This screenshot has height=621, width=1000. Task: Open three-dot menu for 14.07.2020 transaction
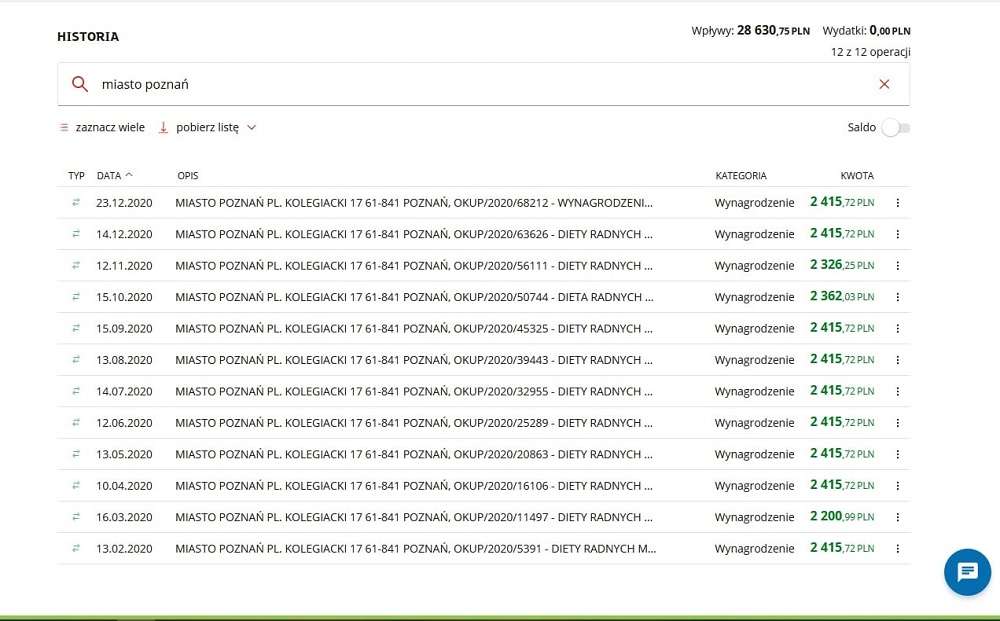pyautogui.click(x=897, y=392)
